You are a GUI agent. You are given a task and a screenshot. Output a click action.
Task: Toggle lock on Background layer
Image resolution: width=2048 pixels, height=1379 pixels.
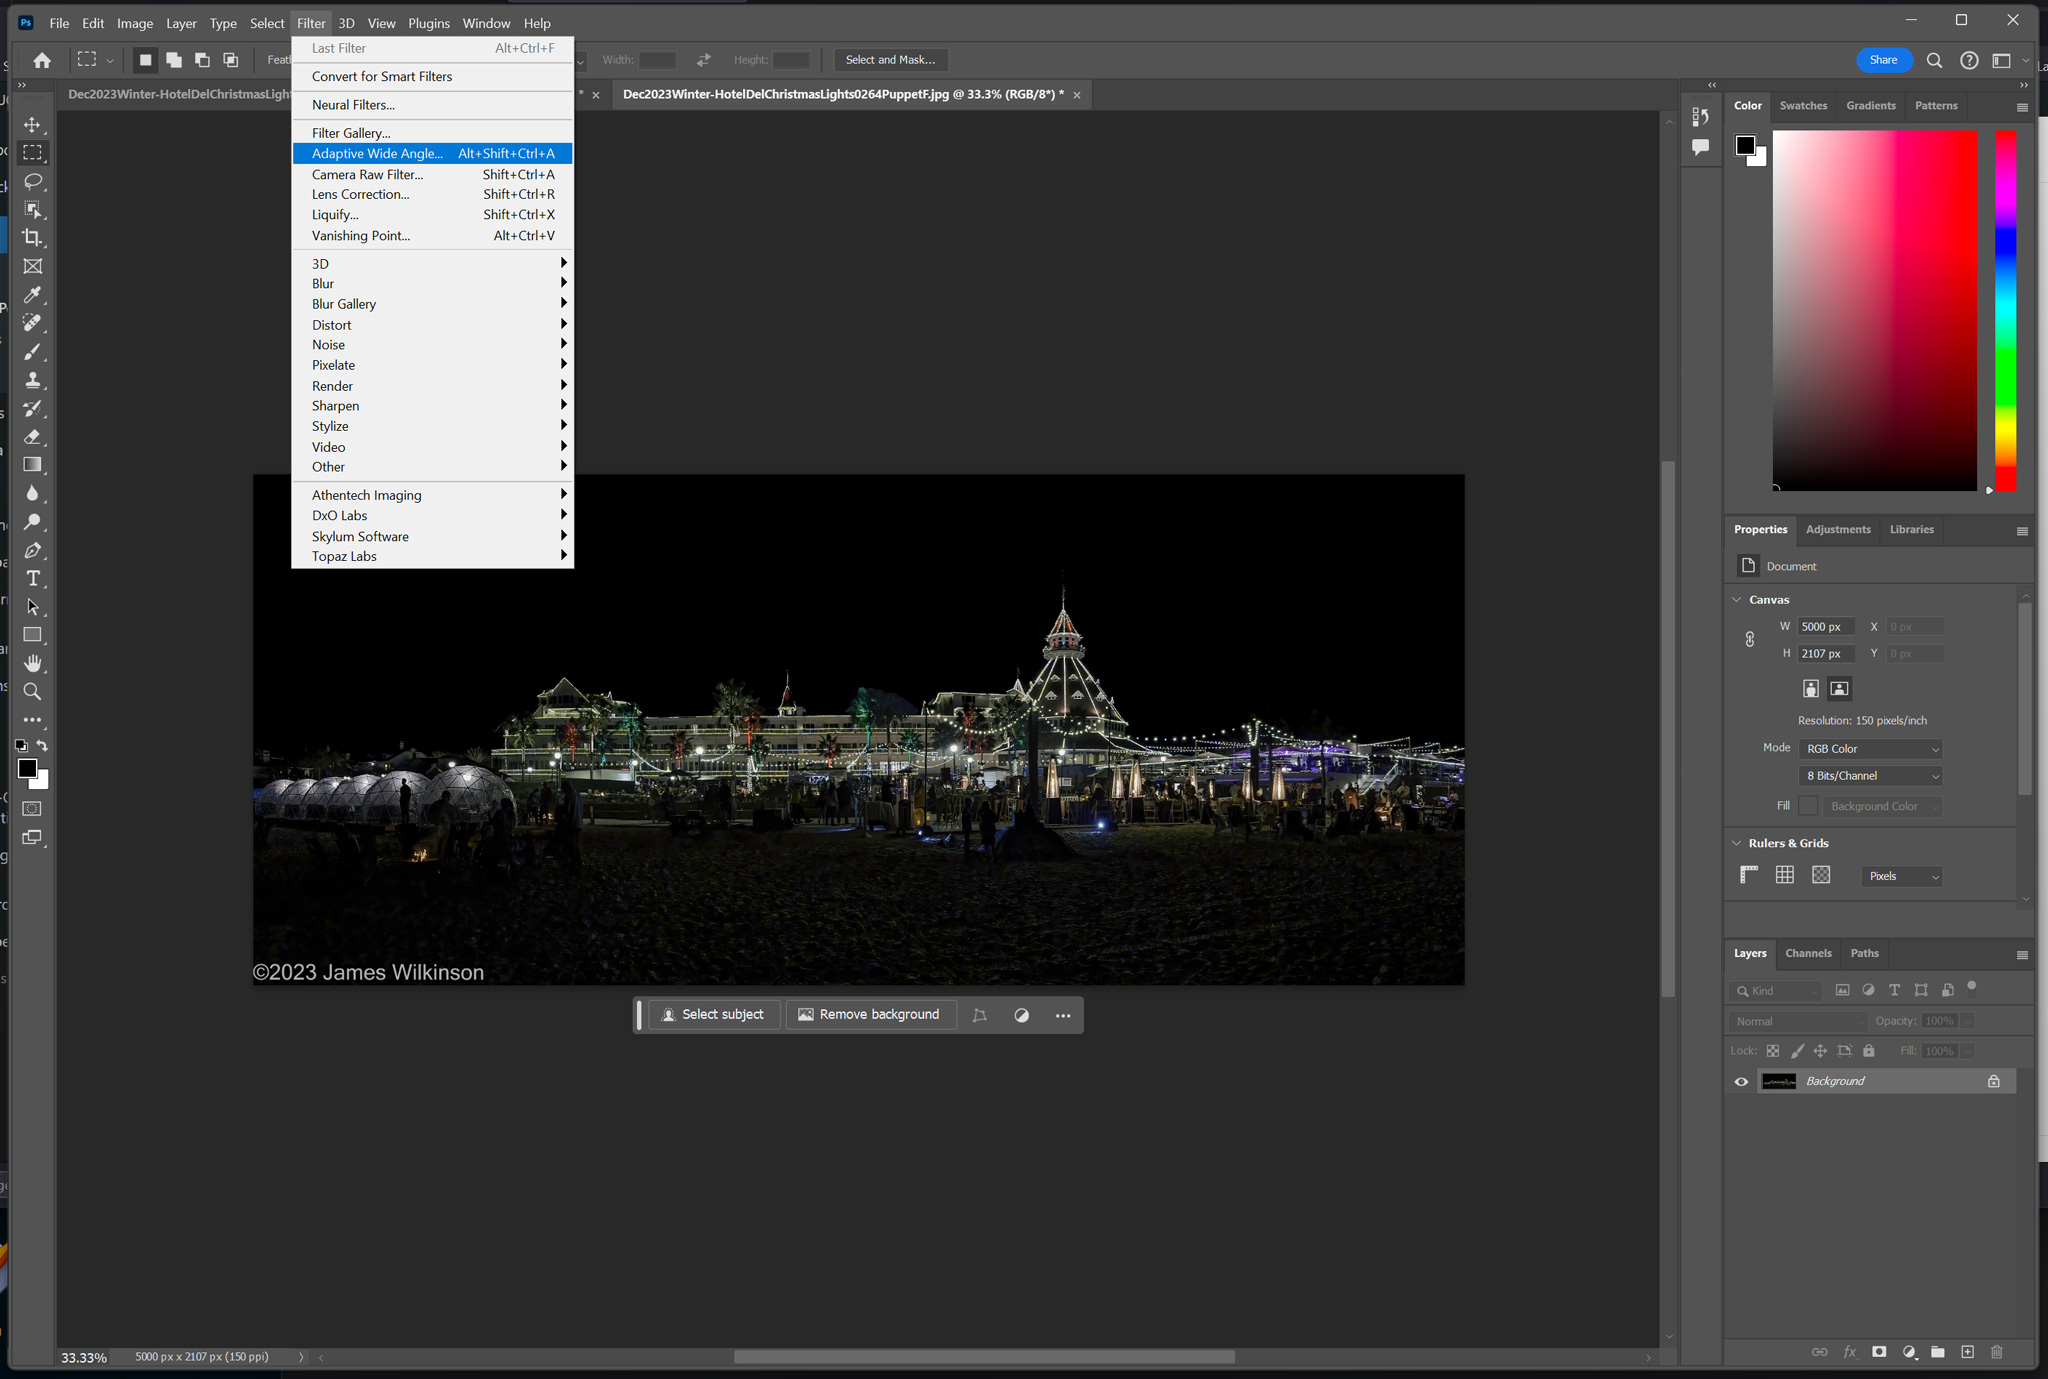(1994, 1079)
